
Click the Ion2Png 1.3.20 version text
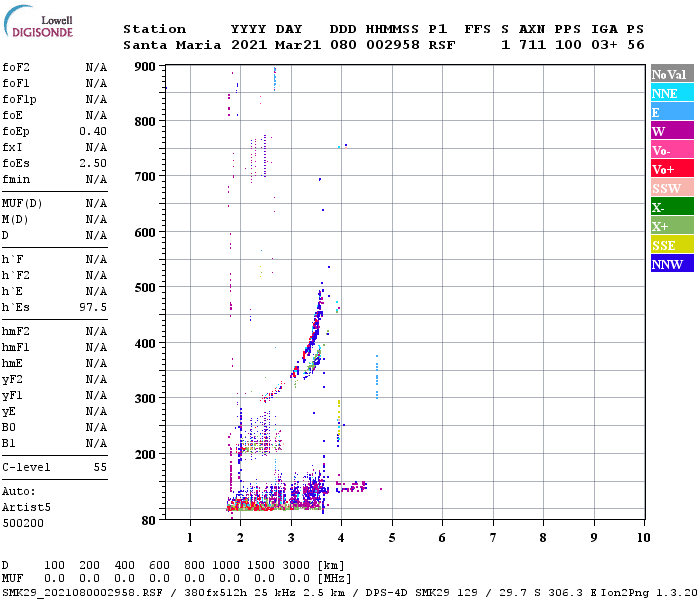[649, 593]
